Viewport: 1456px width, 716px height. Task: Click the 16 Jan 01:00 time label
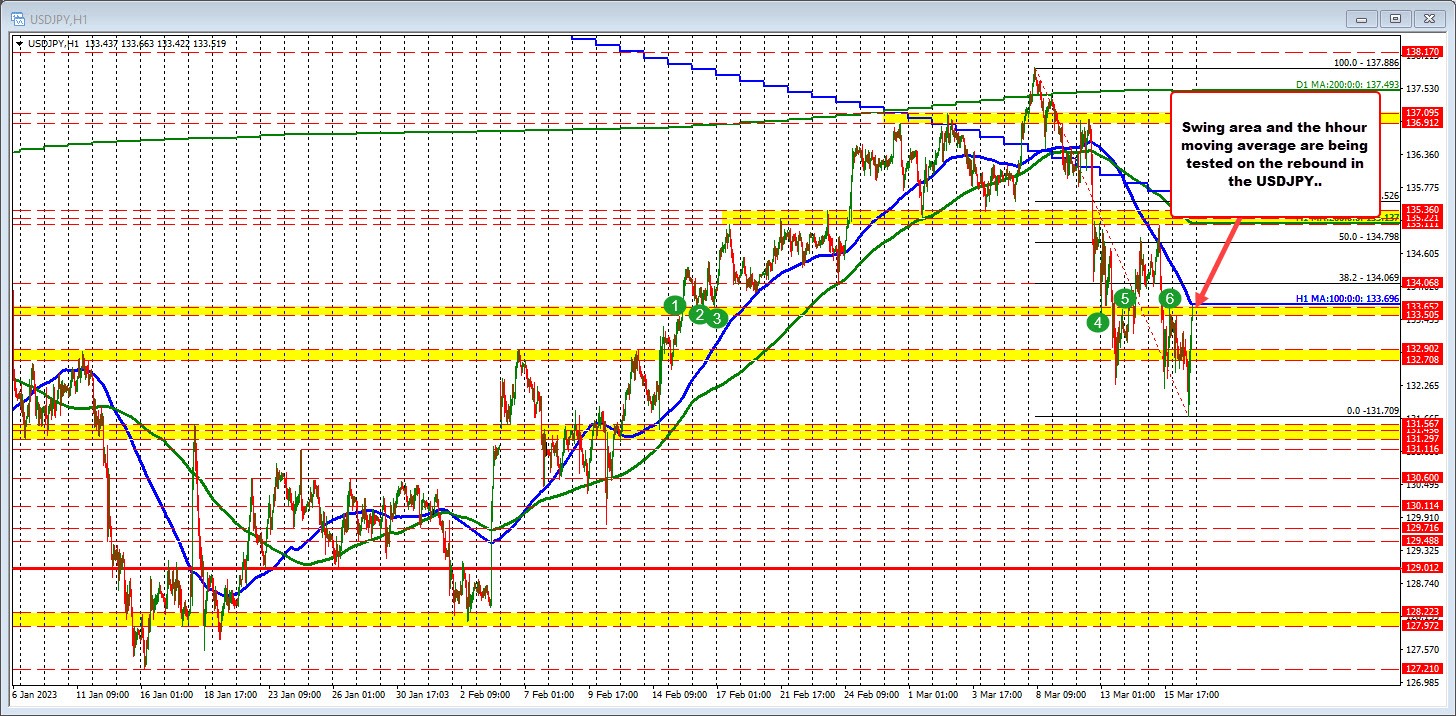[165, 693]
